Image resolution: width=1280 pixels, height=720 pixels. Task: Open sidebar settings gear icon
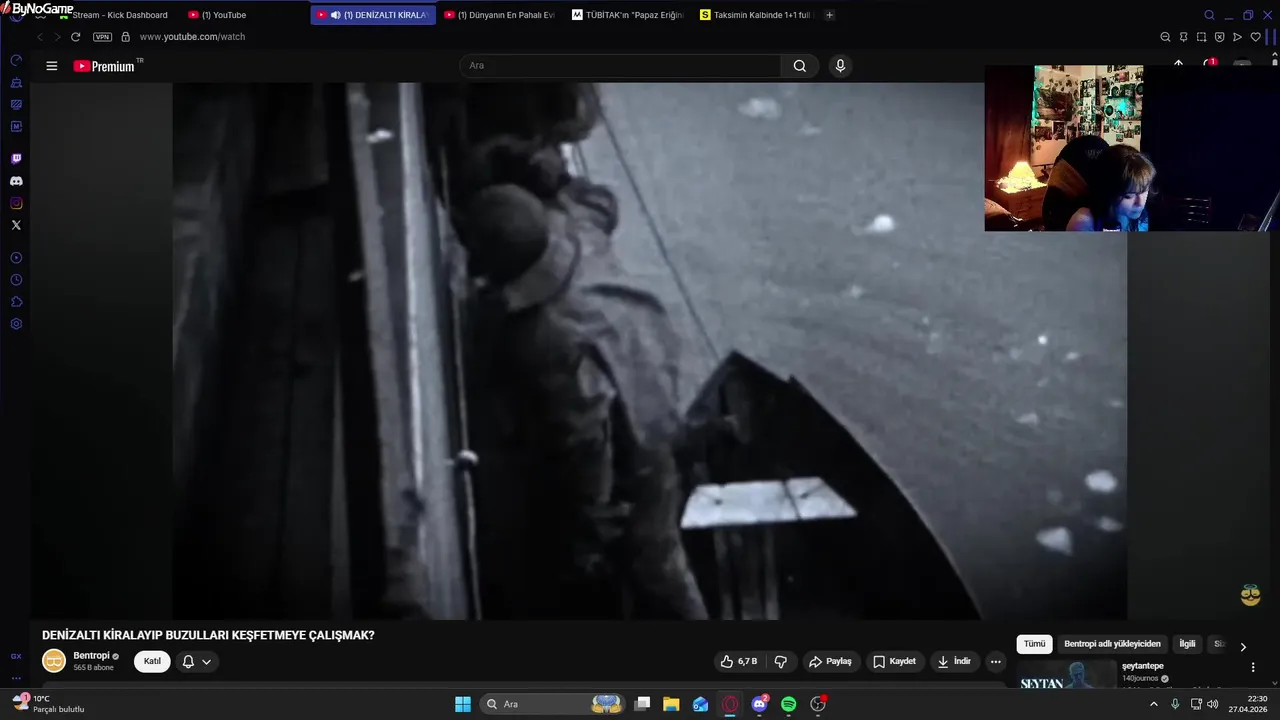coord(16,324)
